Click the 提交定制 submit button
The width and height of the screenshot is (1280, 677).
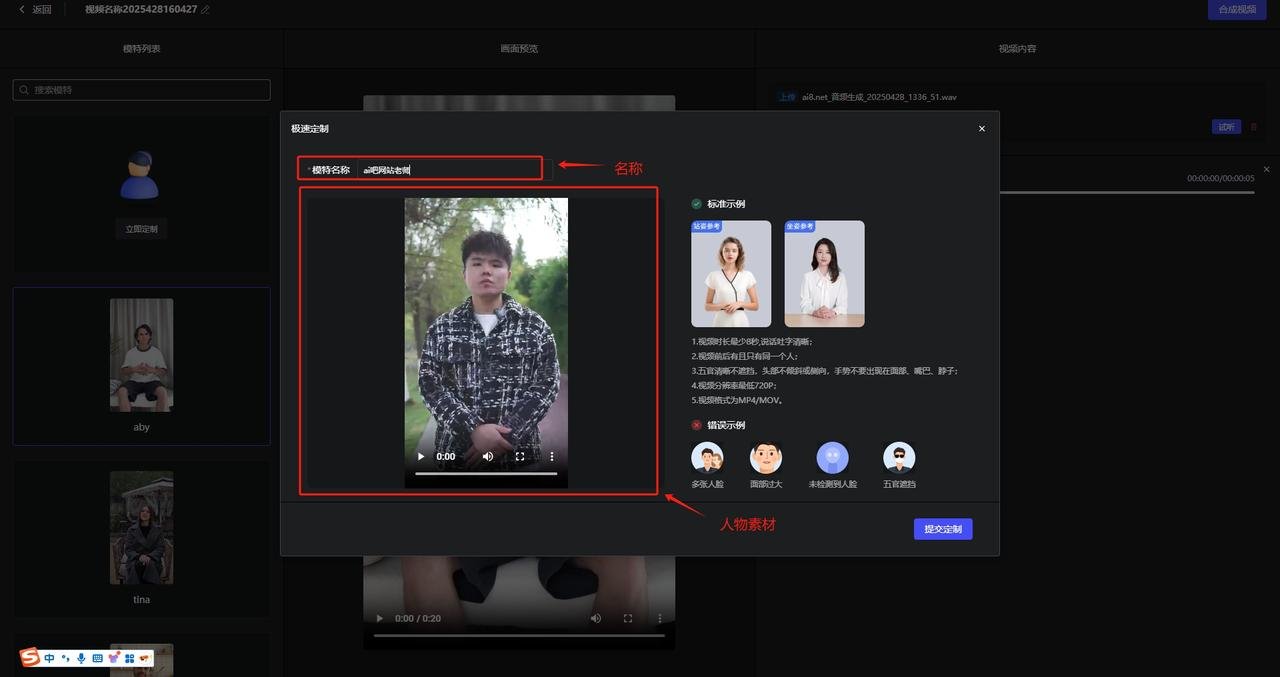942,528
